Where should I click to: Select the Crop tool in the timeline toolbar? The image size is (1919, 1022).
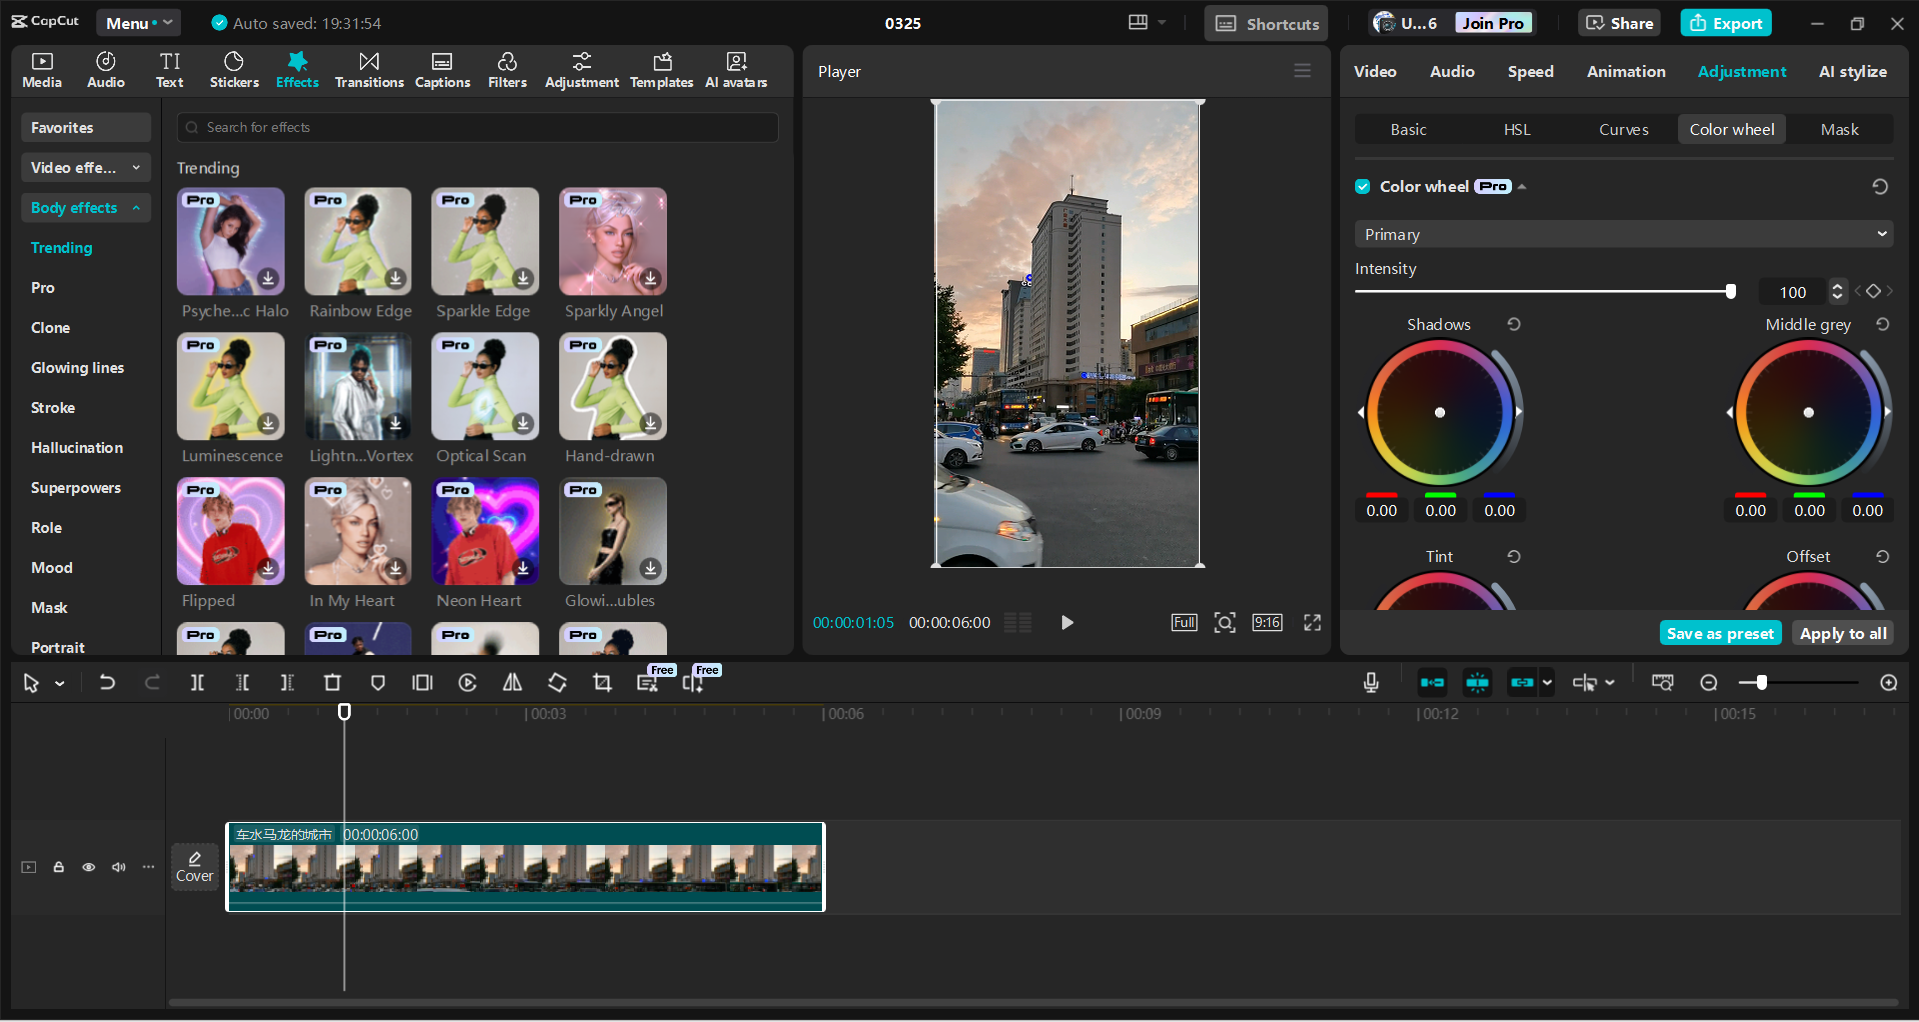tap(602, 682)
